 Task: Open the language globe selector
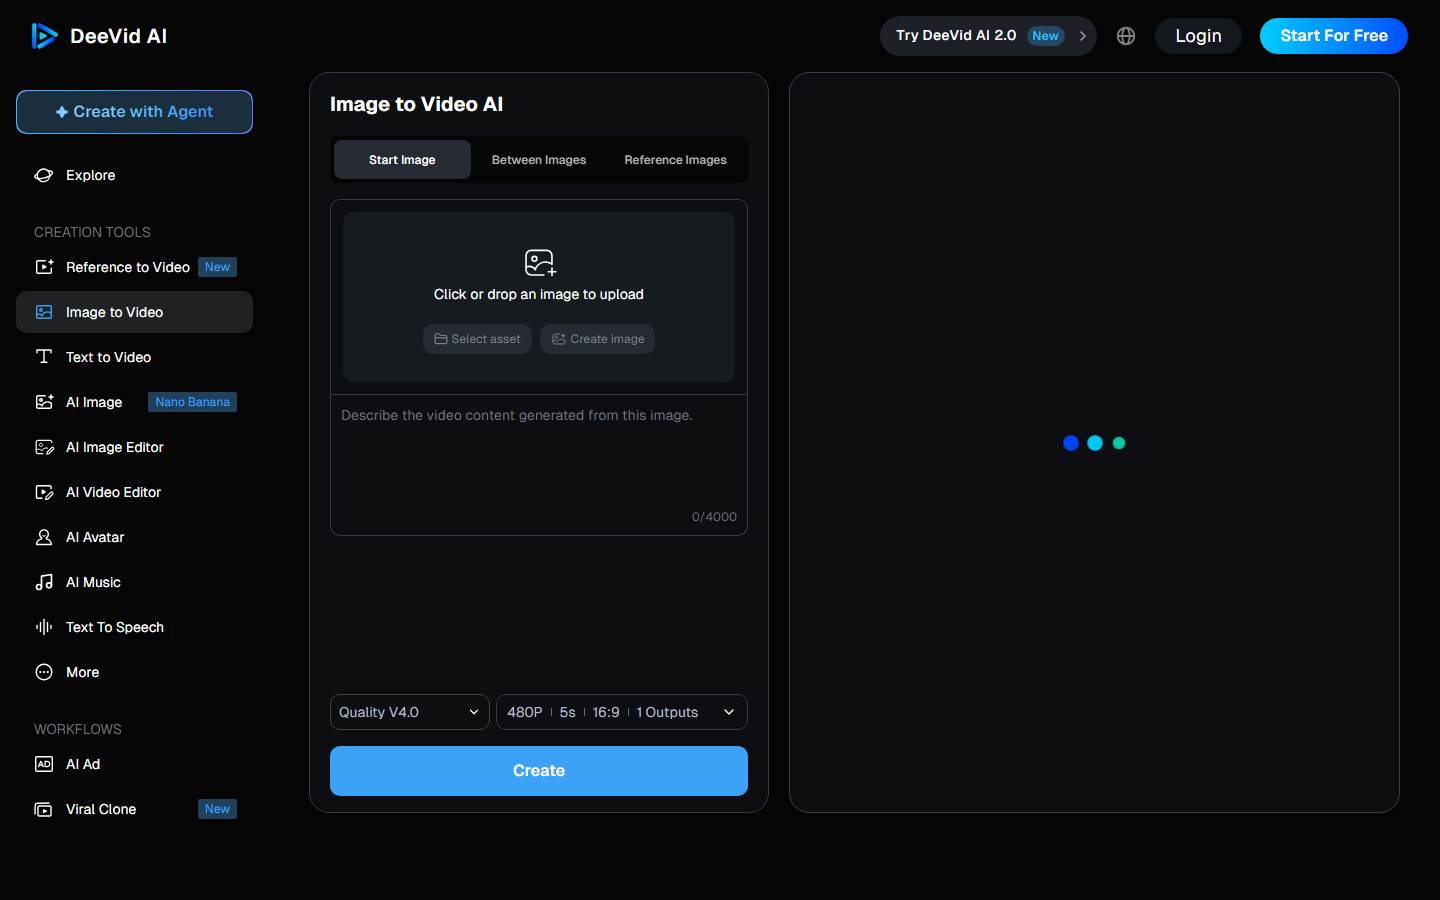coord(1126,36)
